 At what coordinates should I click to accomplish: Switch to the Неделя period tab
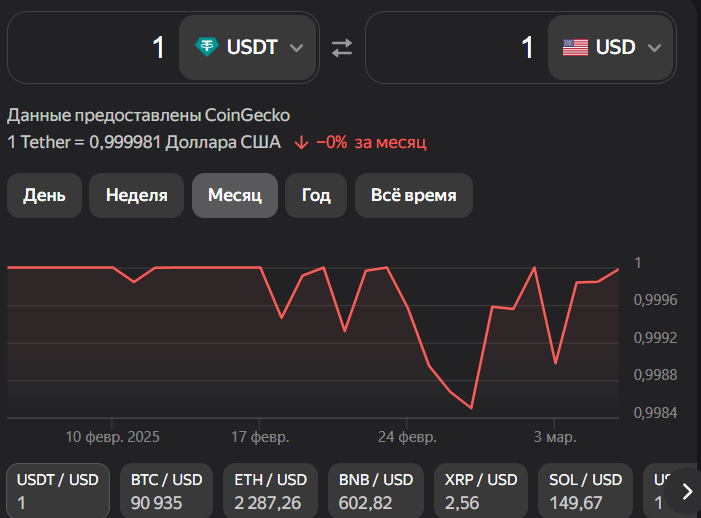[136, 195]
